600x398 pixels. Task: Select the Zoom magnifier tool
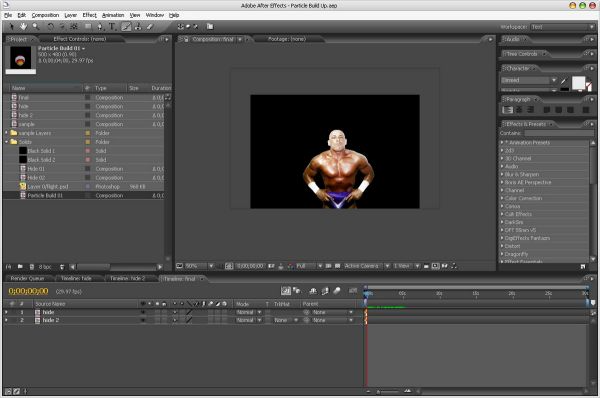click(36, 26)
